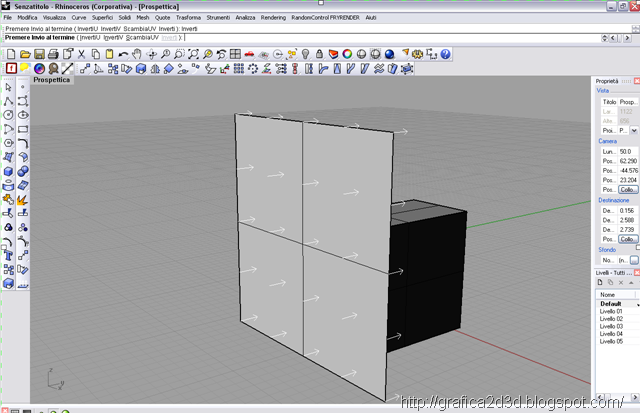Click the Save file icon
Viewport: 640px width, 413px height.
[x=39, y=53]
